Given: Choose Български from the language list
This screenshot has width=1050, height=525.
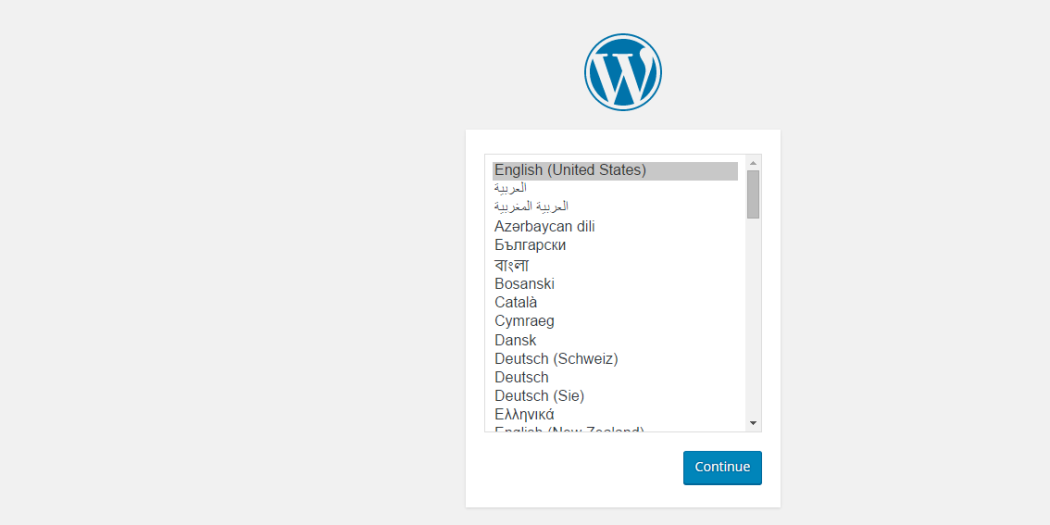Looking at the screenshot, I should (615, 245).
